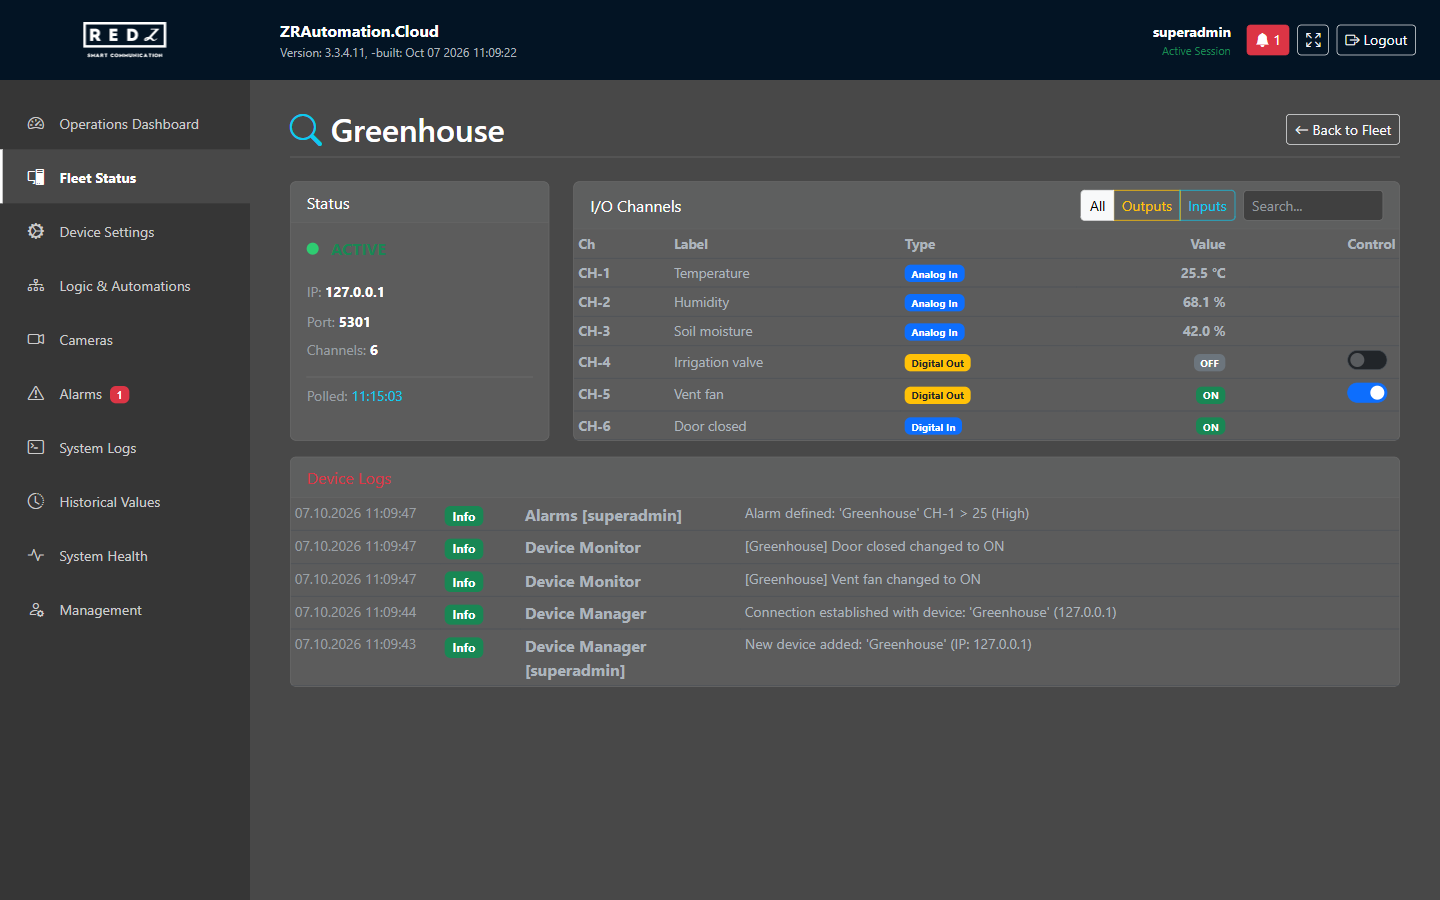Click Digital Out badge for Irrigation valve
1440x900 pixels.
938,363
